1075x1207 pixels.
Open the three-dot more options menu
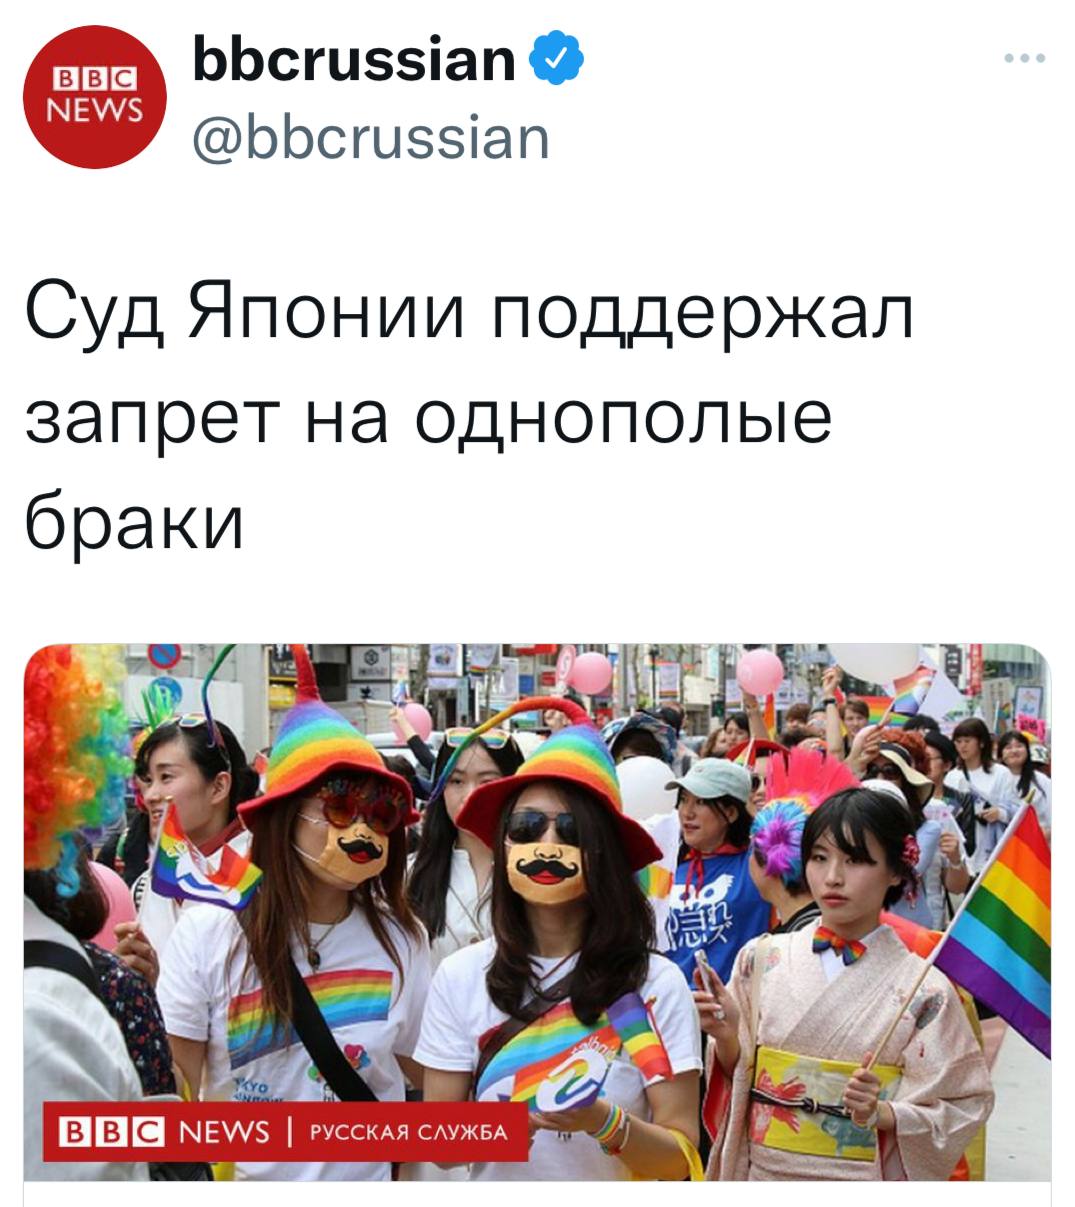pyautogui.click(x=1025, y=58)
